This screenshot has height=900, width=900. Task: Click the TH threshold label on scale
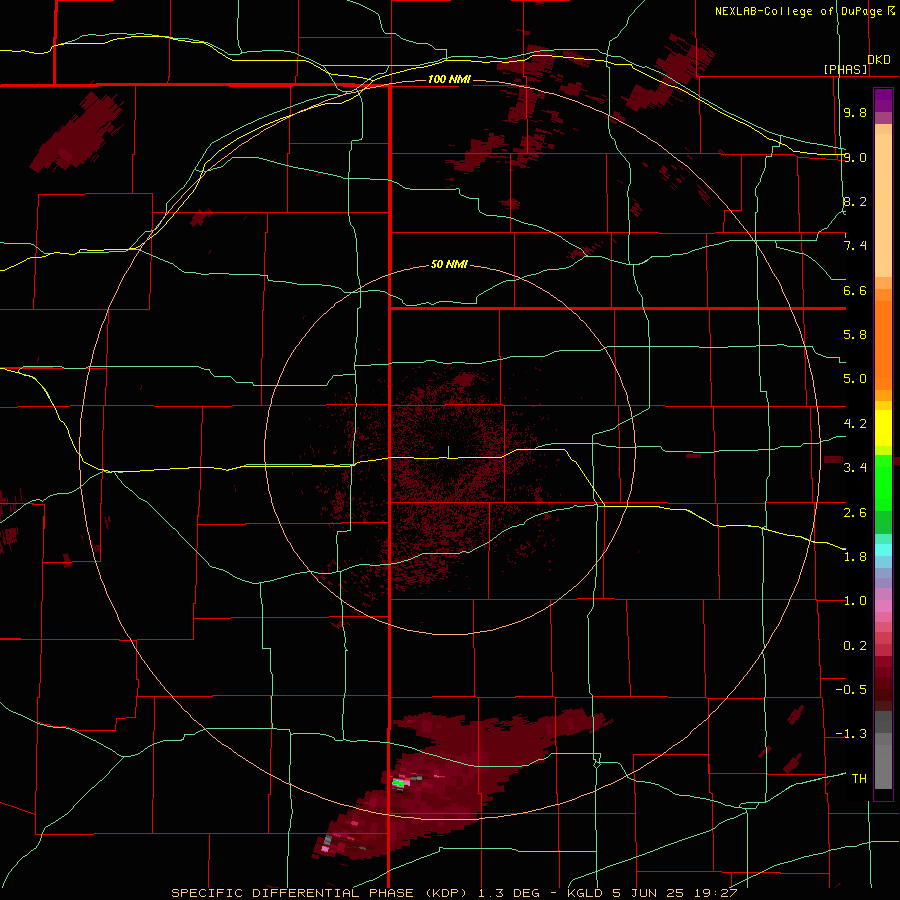pos(859,779)
